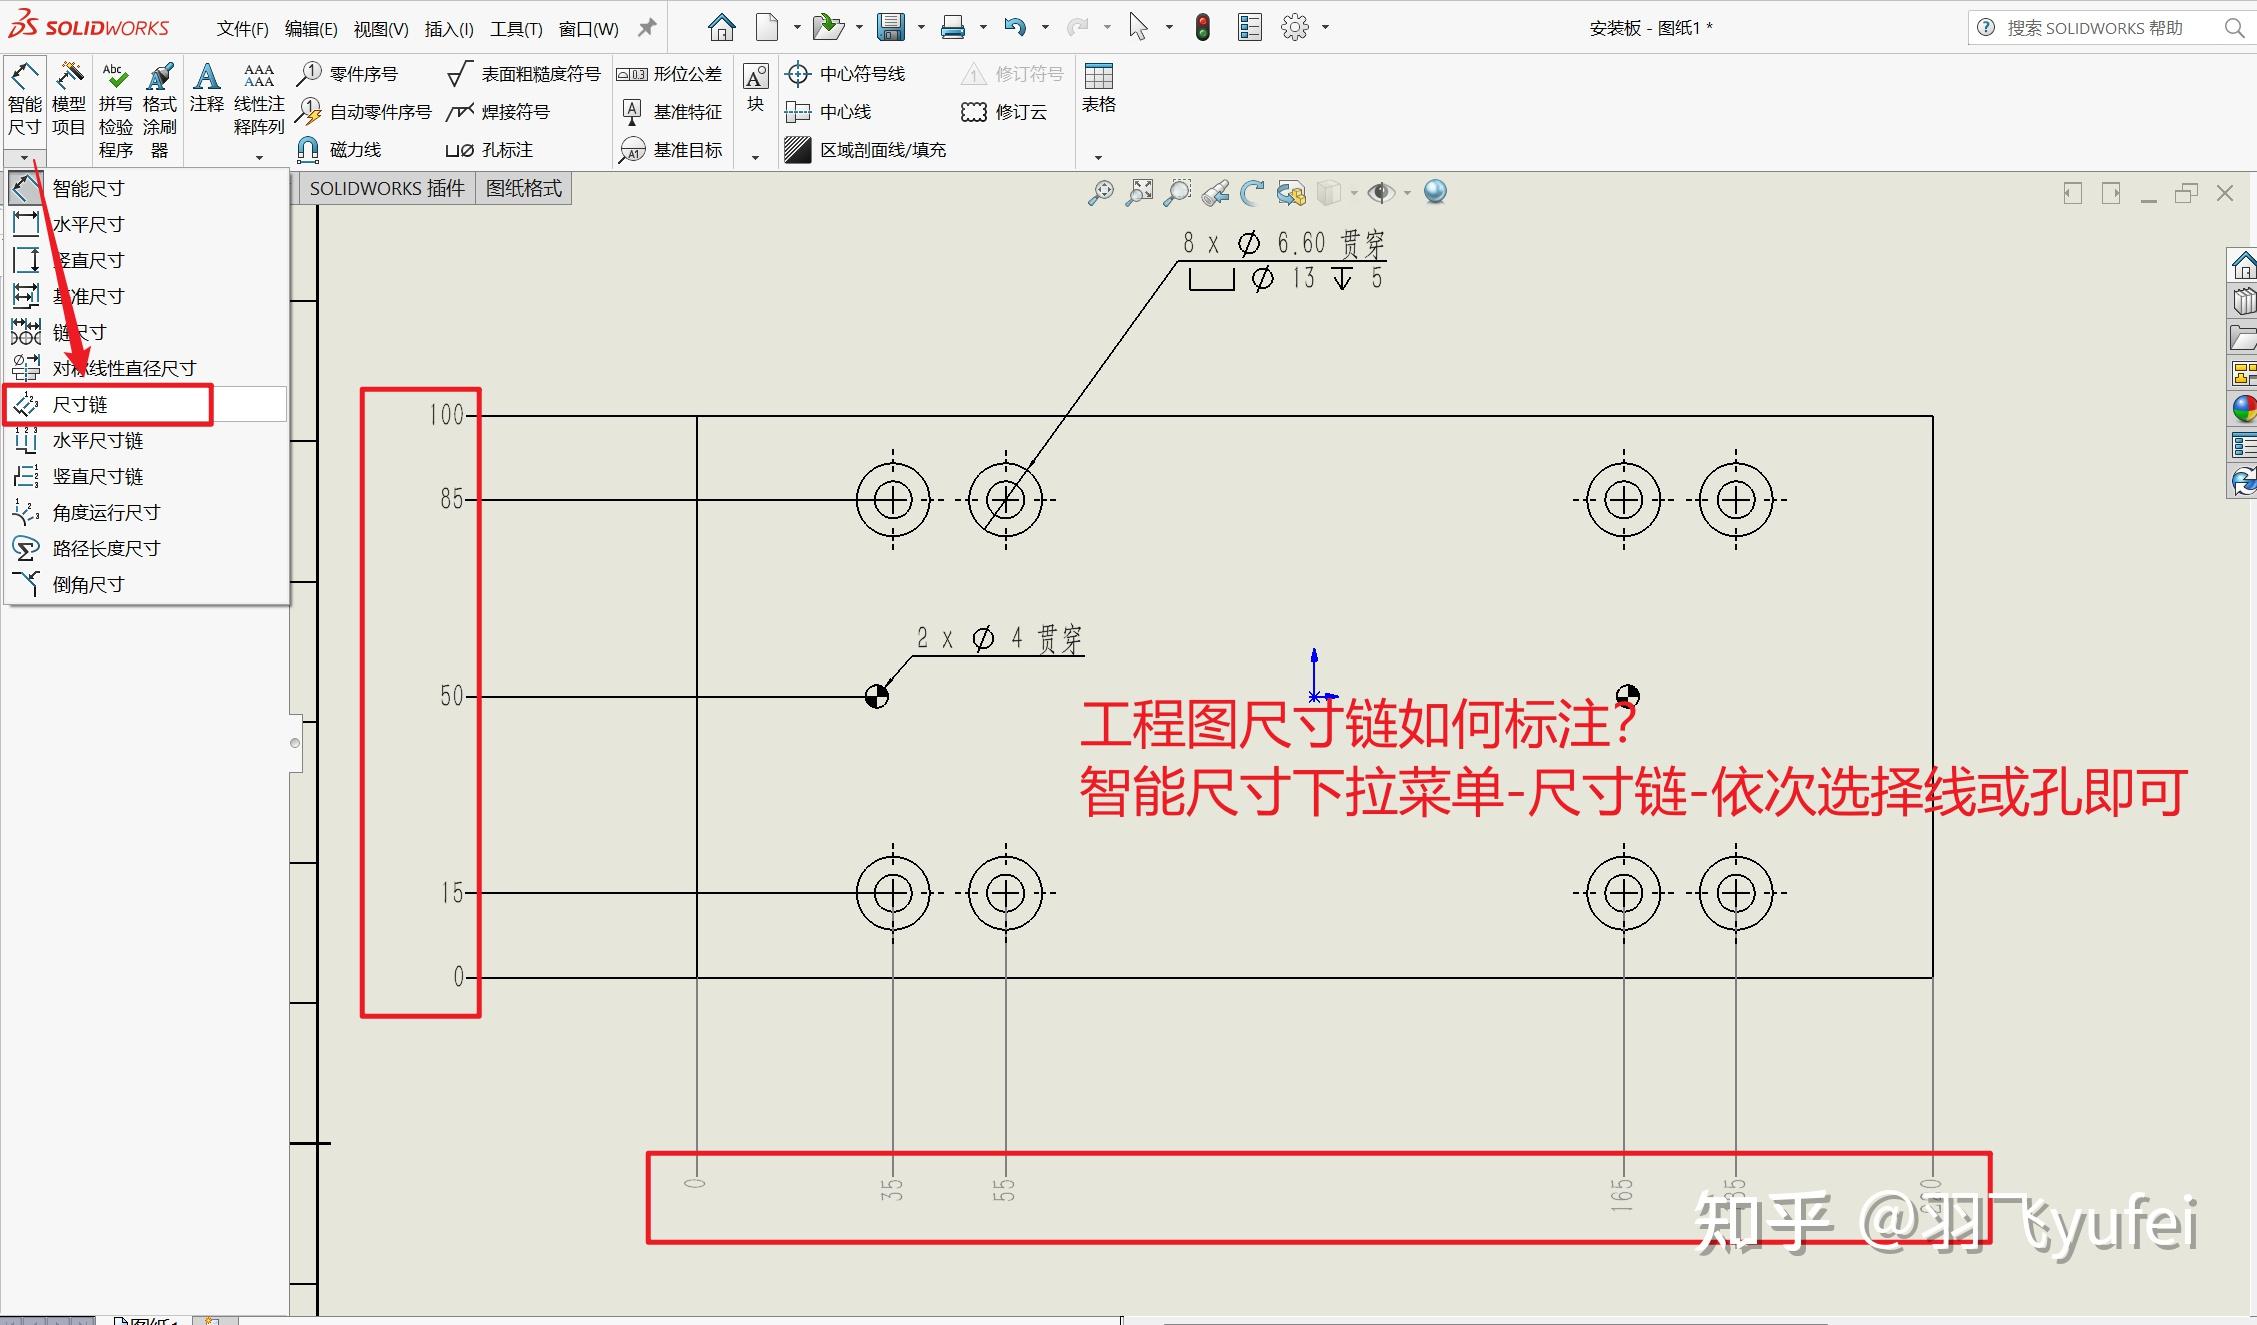Open Blocks tool
The width and height of the screenshot is (2257, 1325).
pyautogui.click(x=756, y=88)
